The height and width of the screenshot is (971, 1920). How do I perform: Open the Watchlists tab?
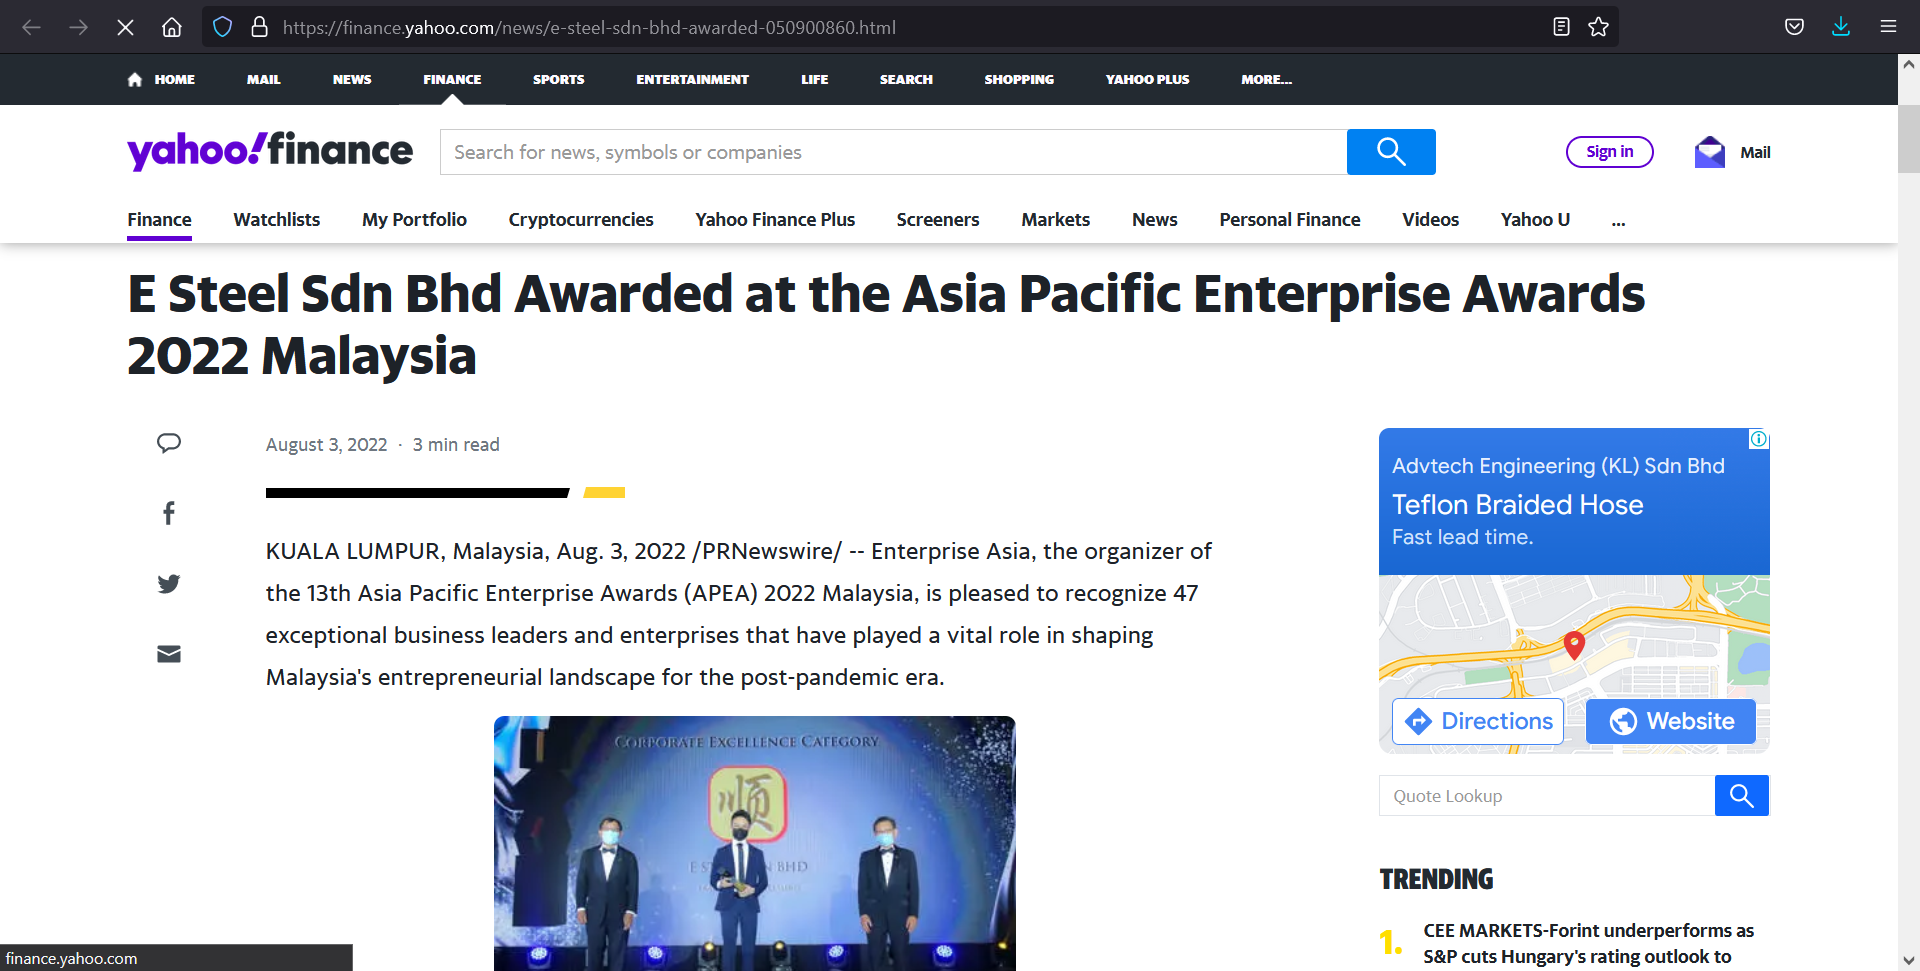click(x=276, y=220)
